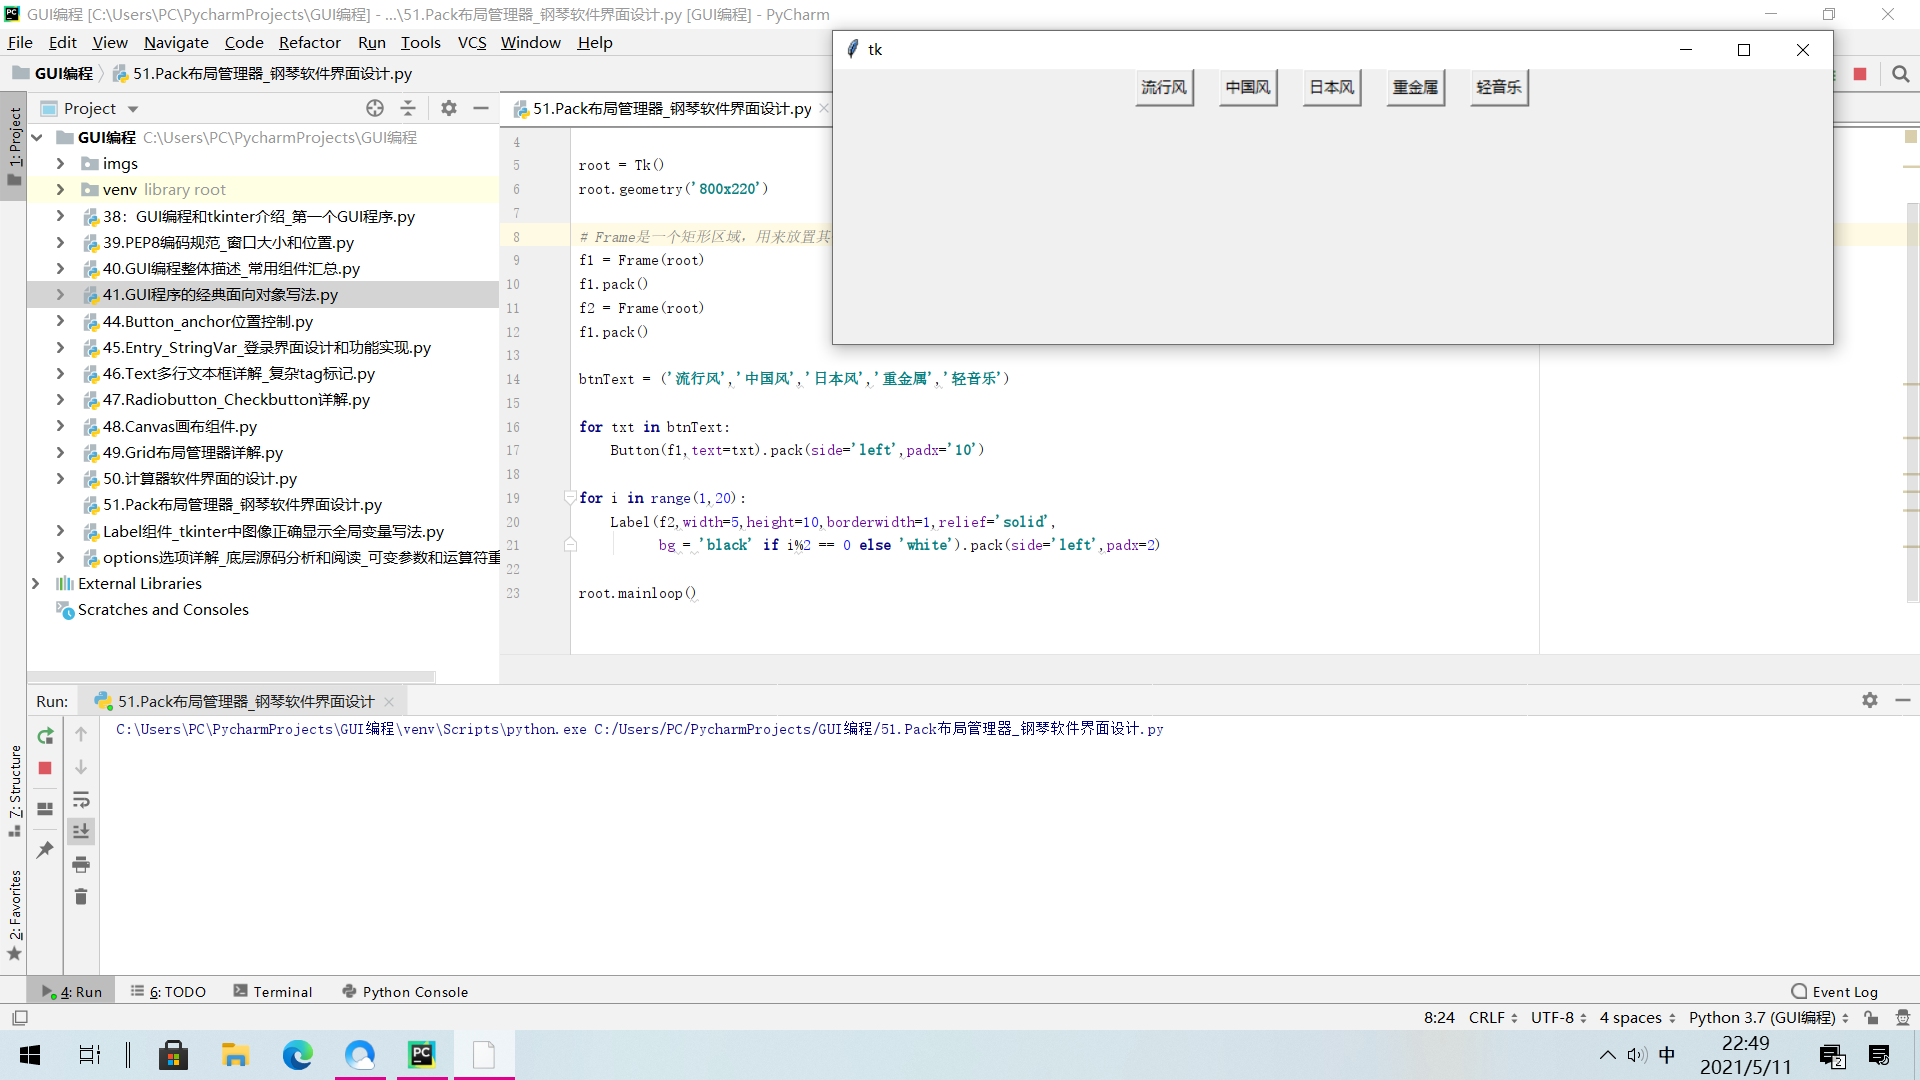Screen dimensions: 1920x1080
Task: Toggle soft-wrap in Run console
Action: click(81, 799)
